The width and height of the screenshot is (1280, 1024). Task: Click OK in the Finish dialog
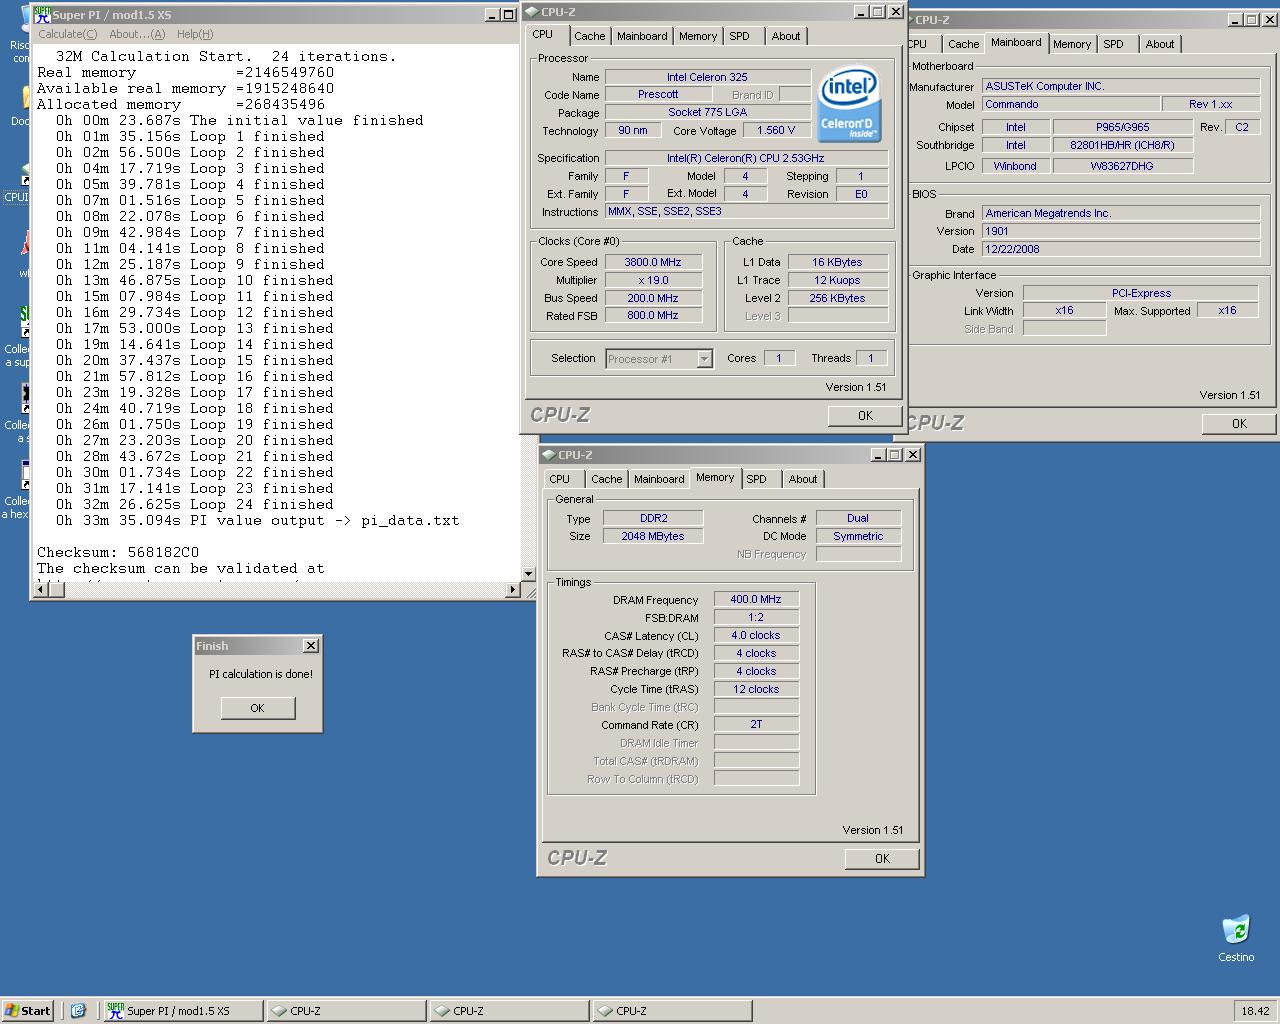pyautogui.click(x=258, y=708)
